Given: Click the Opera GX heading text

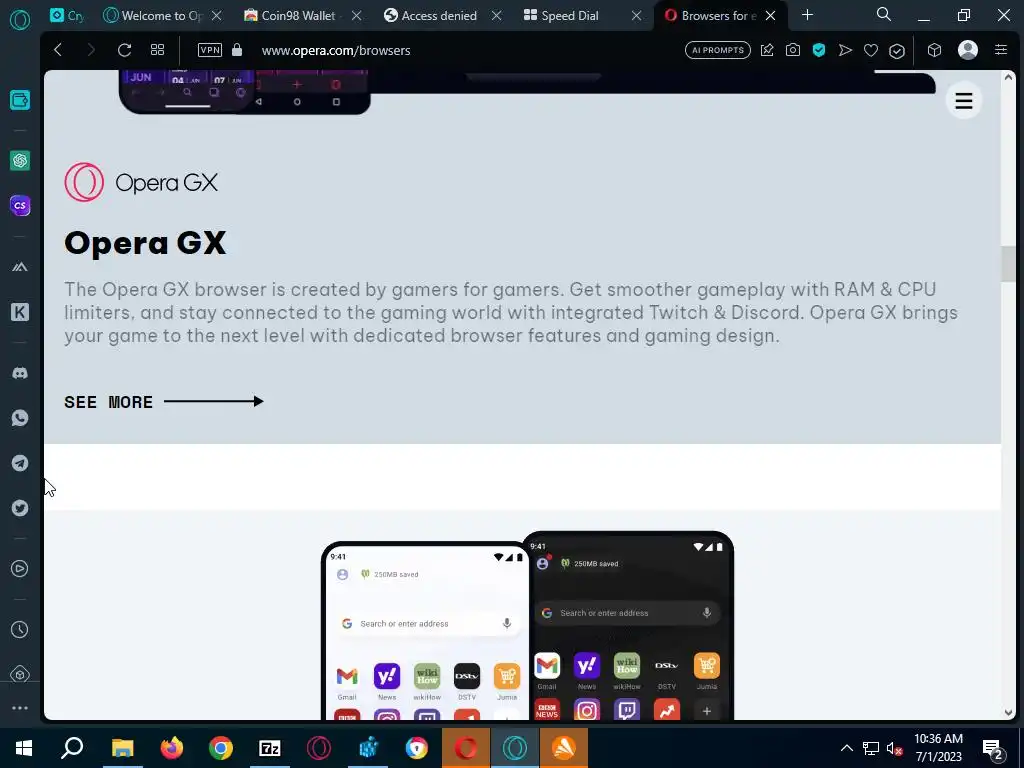Looking at the screenshot, I should click(x=145, y=243).
